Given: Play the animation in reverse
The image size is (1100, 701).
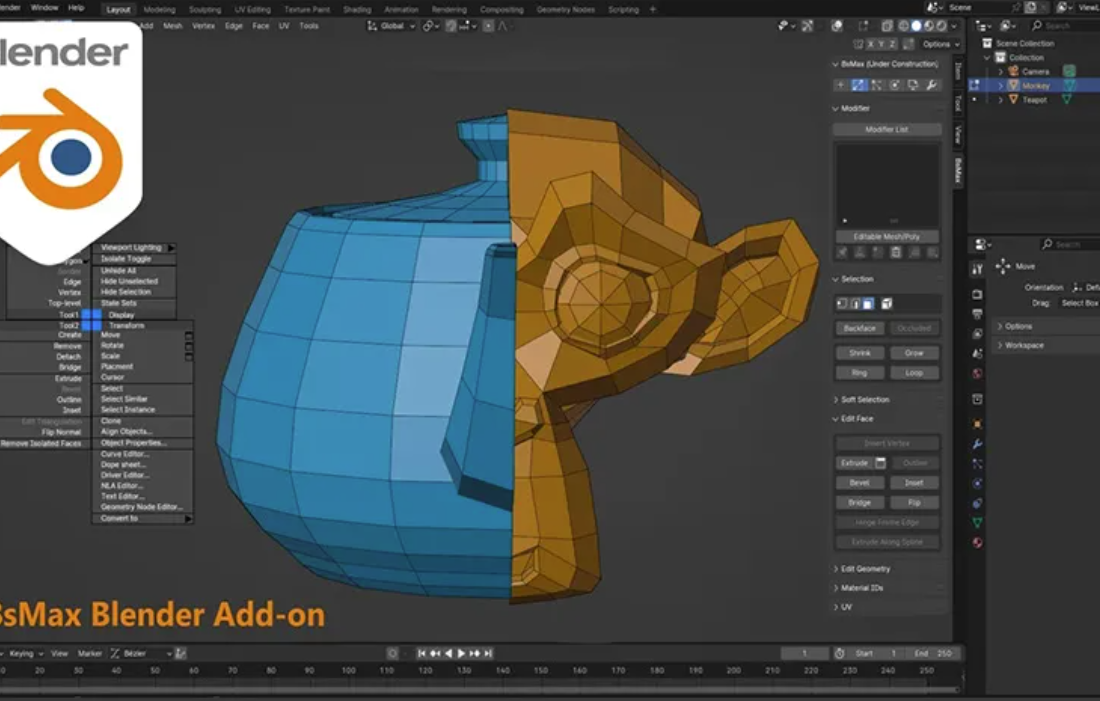Looking at the screenshot, I should 448,653.
